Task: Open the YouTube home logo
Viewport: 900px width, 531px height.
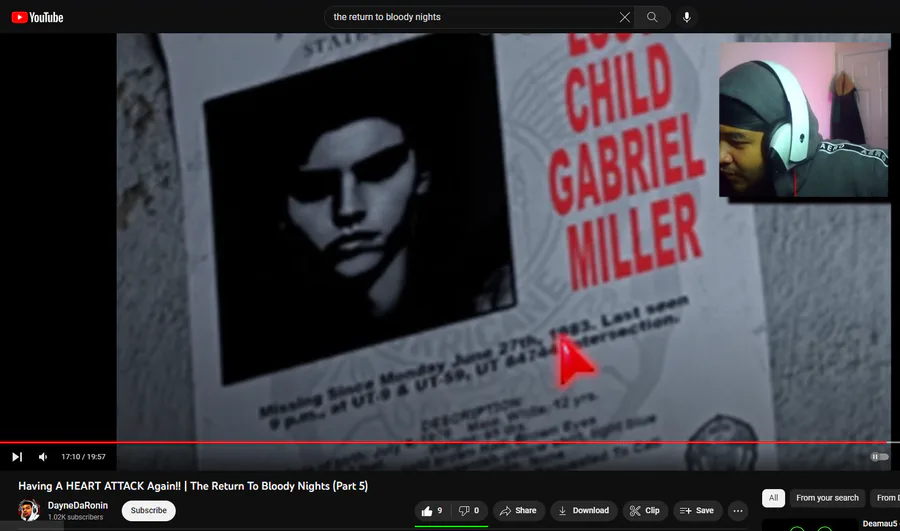Action: click(x=37, y=17)
